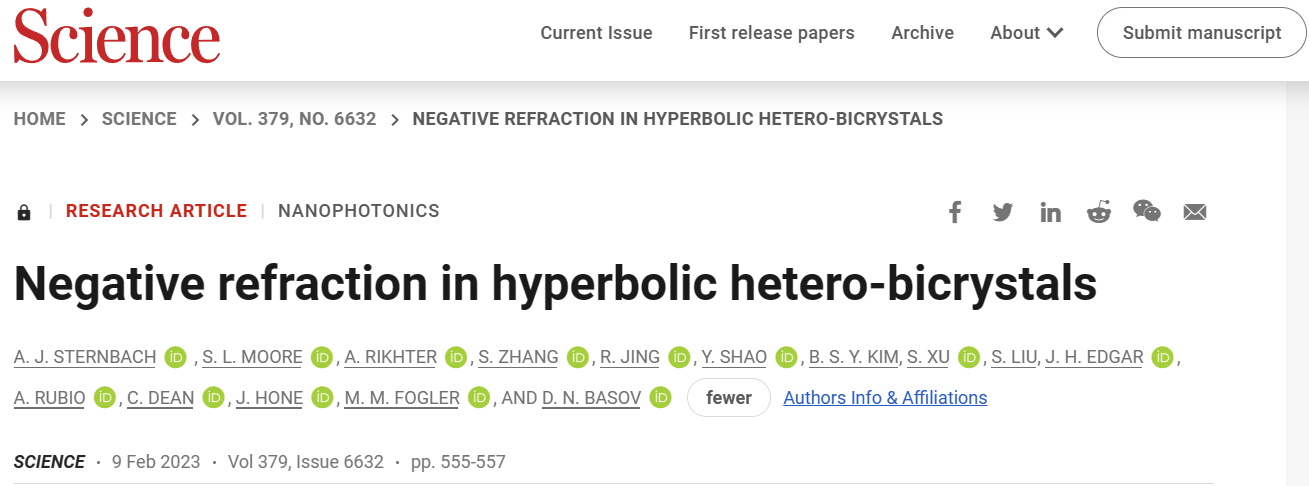This screenshot has height=486, width=1309.
Task: Share article via Twitter icon
Action: (x=1003, y=212)
